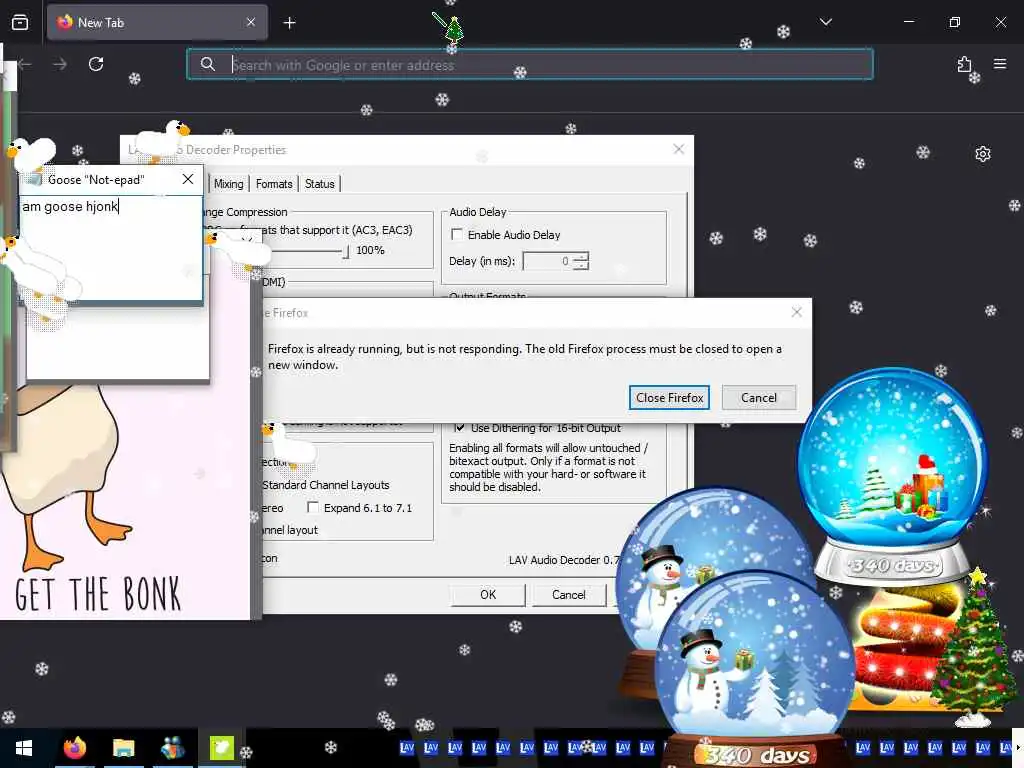
Task: Click the New Tab settings gear icon
Action: (982, 154)
